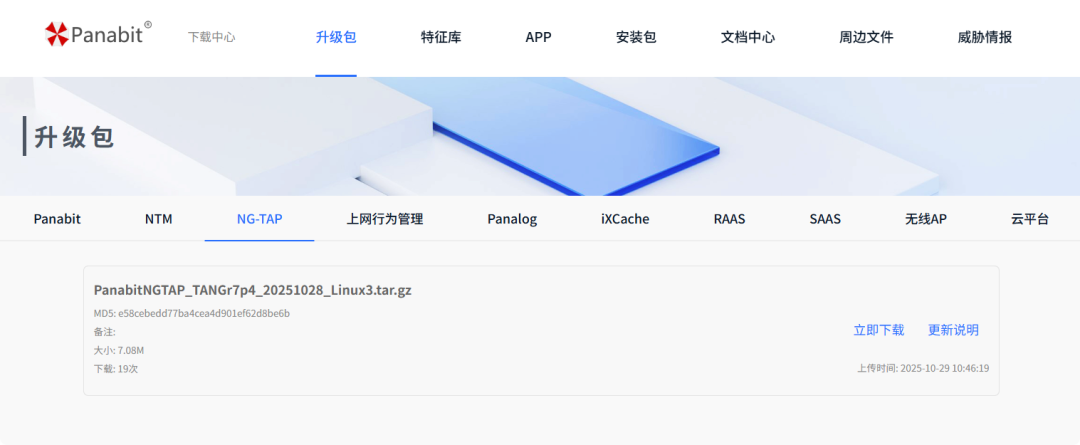The height and width of the screenshot is (445, 1080).
Task: Click the 升级包 banner heading
Action: [x=74, y=137]
